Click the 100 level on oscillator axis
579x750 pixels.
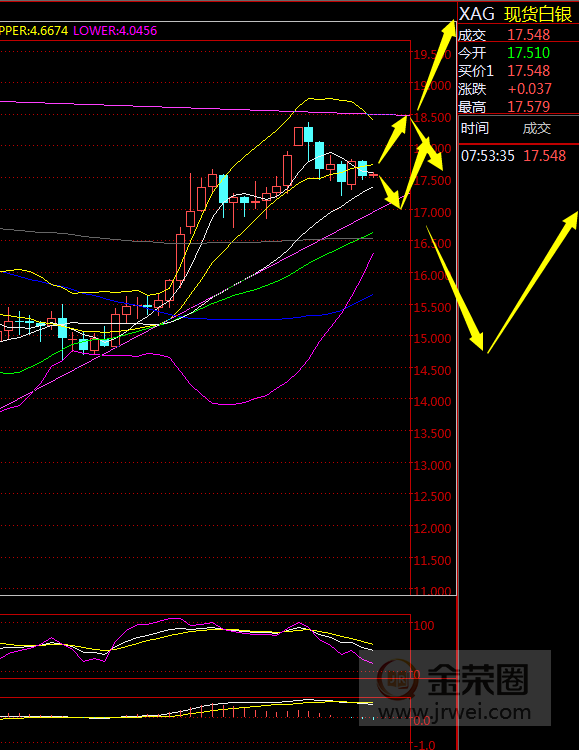pos(424,625)
